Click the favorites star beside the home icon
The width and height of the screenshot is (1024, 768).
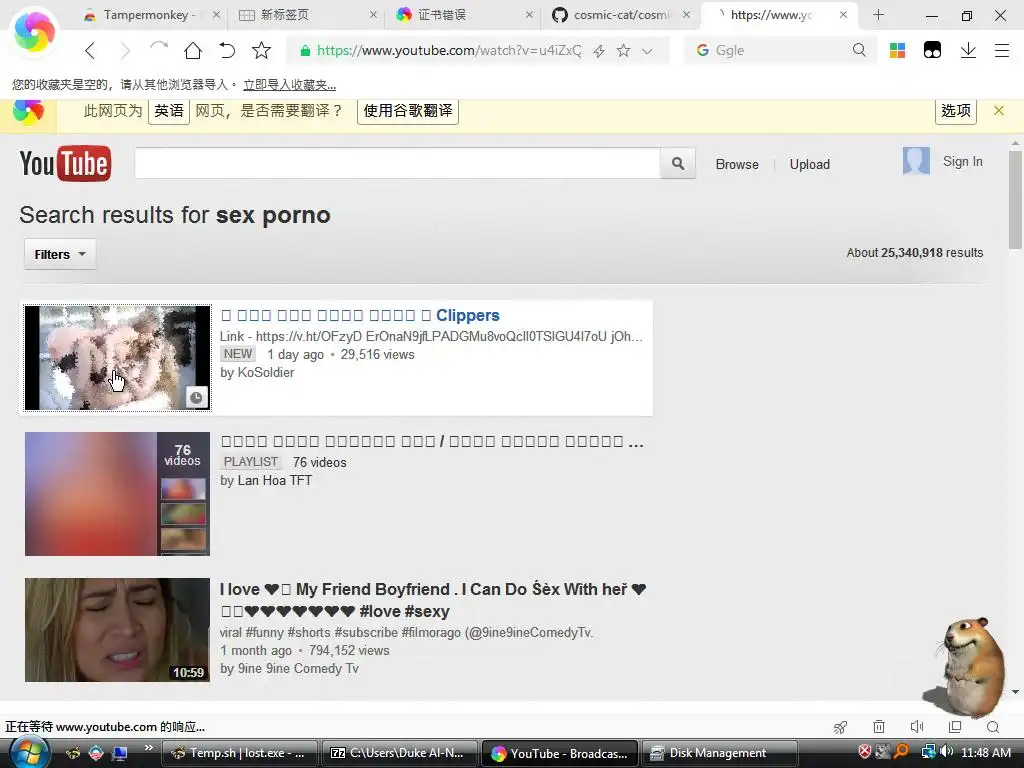coord(261,50)
